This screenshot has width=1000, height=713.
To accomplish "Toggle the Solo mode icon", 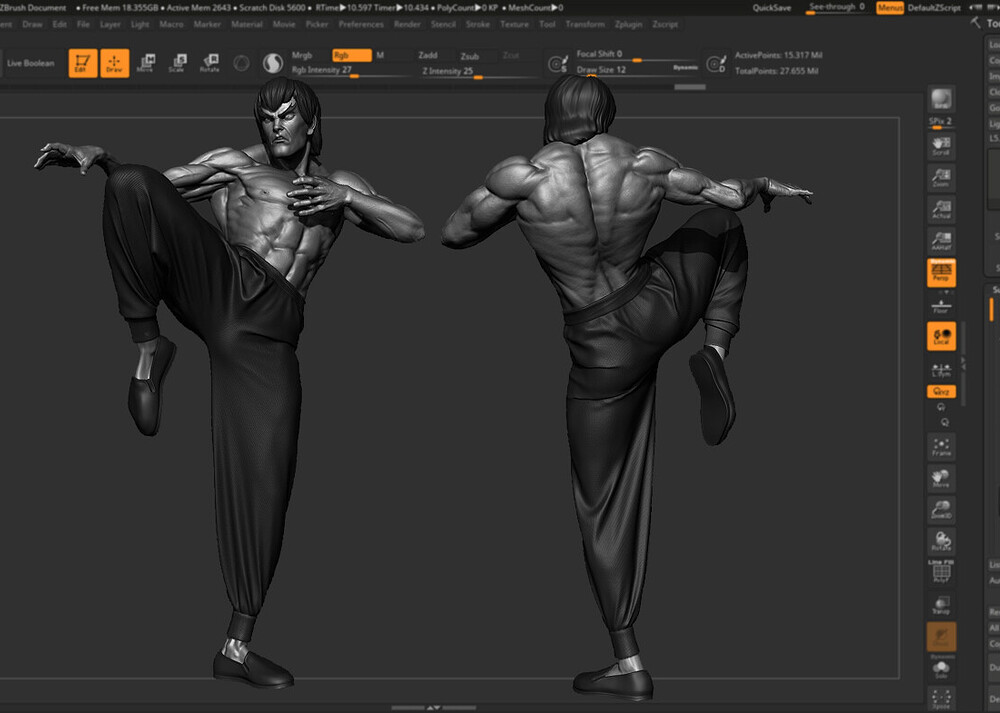I will click(x=941, y=669).
